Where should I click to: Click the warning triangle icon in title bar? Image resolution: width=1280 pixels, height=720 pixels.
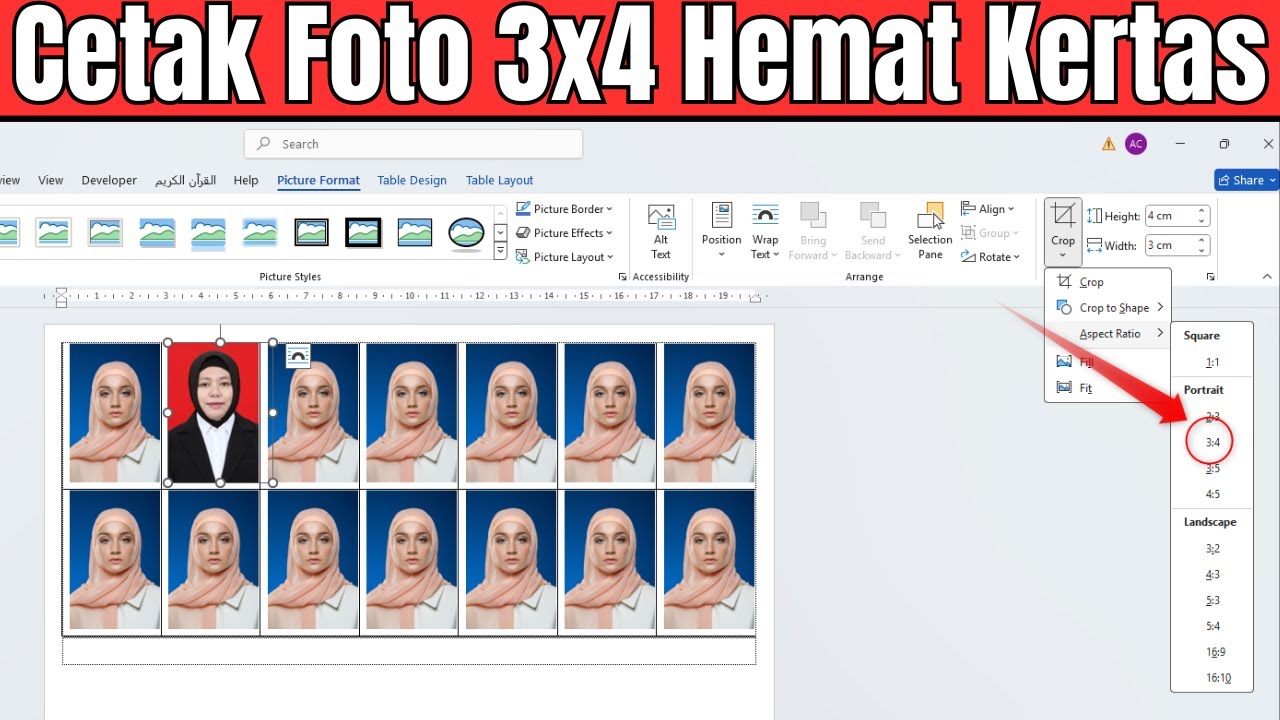[x=1108, y=144]
